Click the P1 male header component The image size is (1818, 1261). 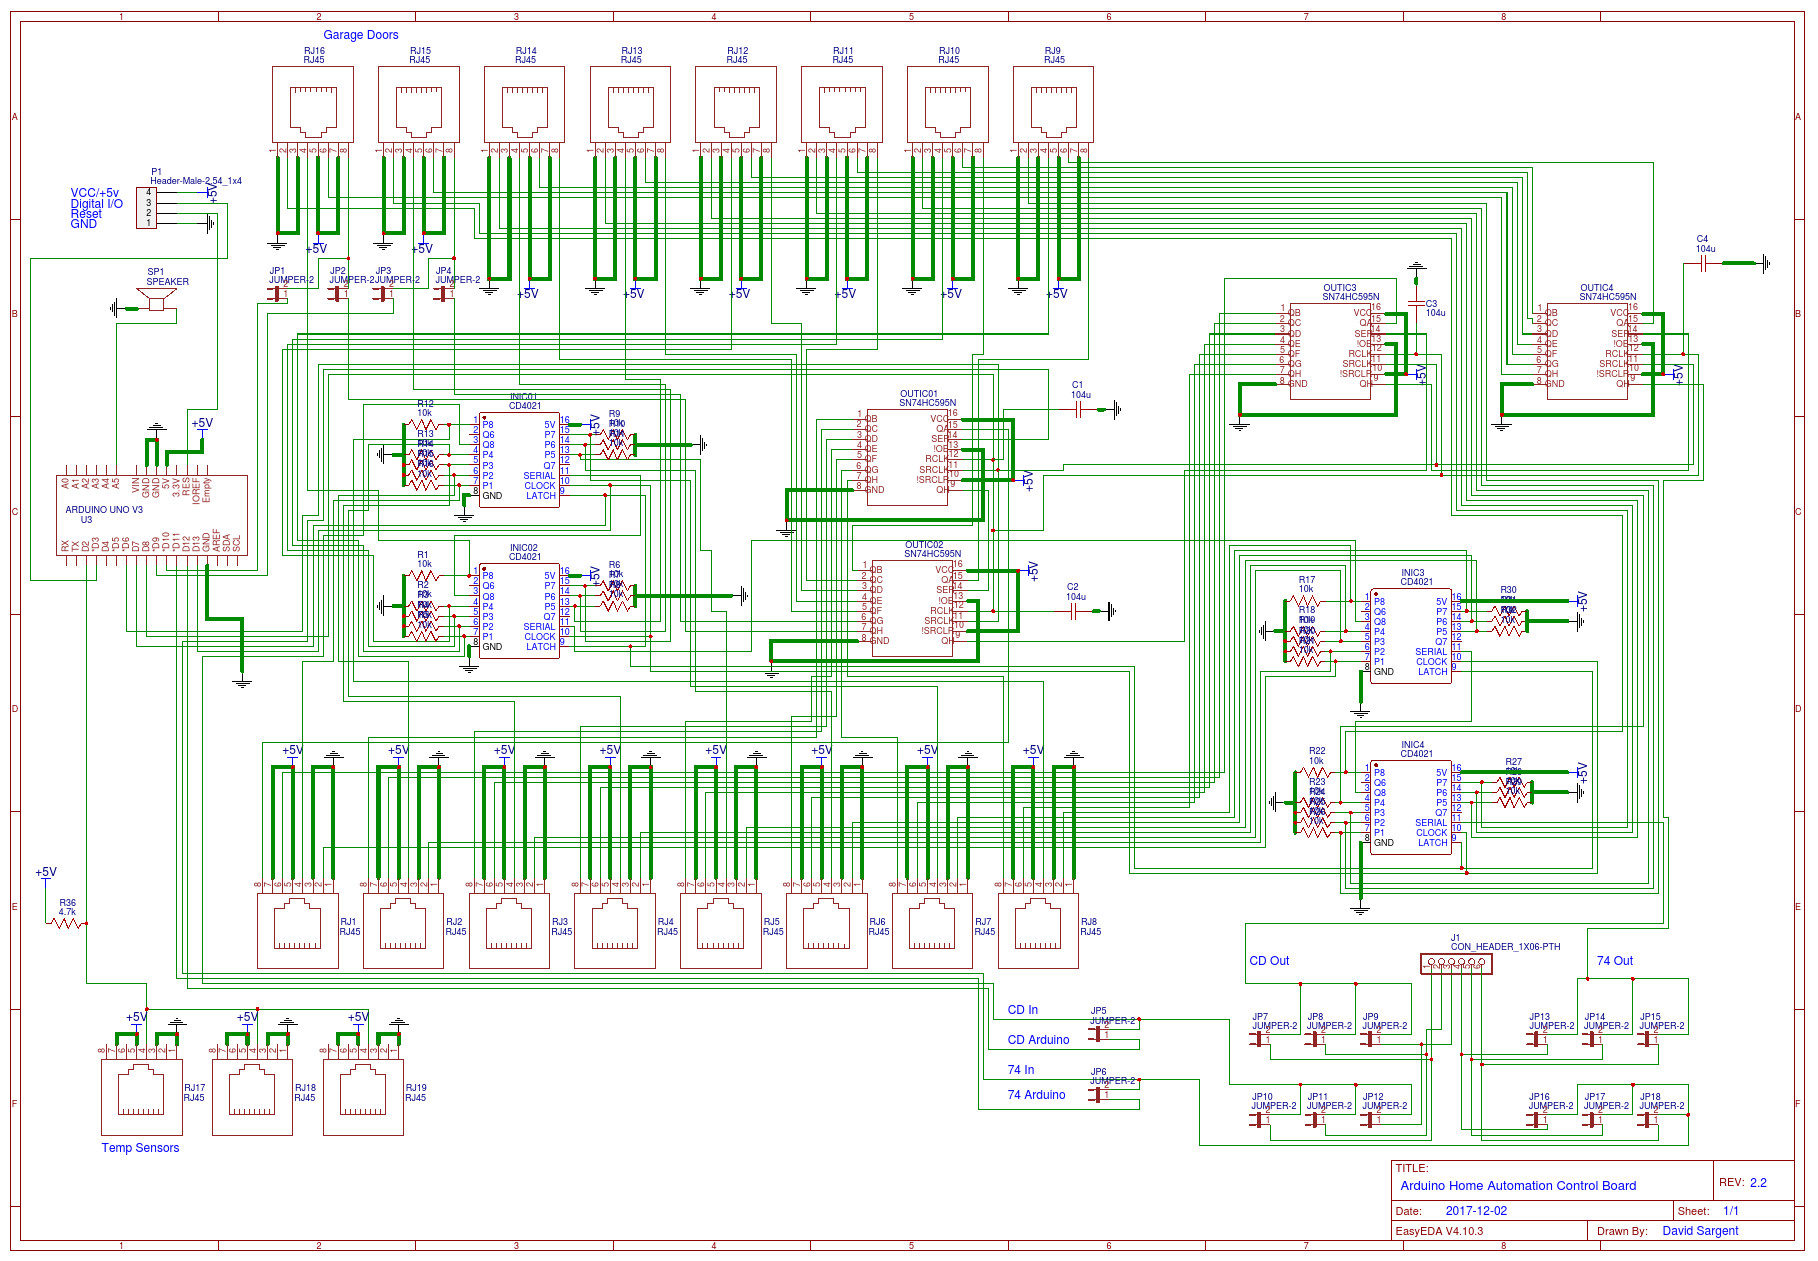click(x=147, y=207)
